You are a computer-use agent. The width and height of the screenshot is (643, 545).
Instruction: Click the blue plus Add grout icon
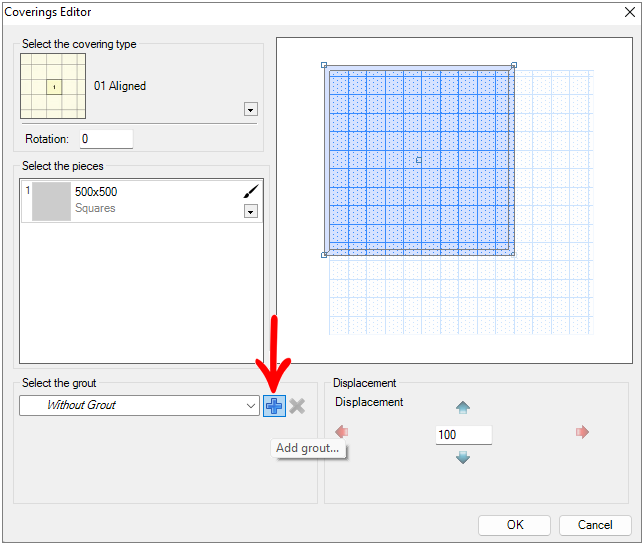274,406
